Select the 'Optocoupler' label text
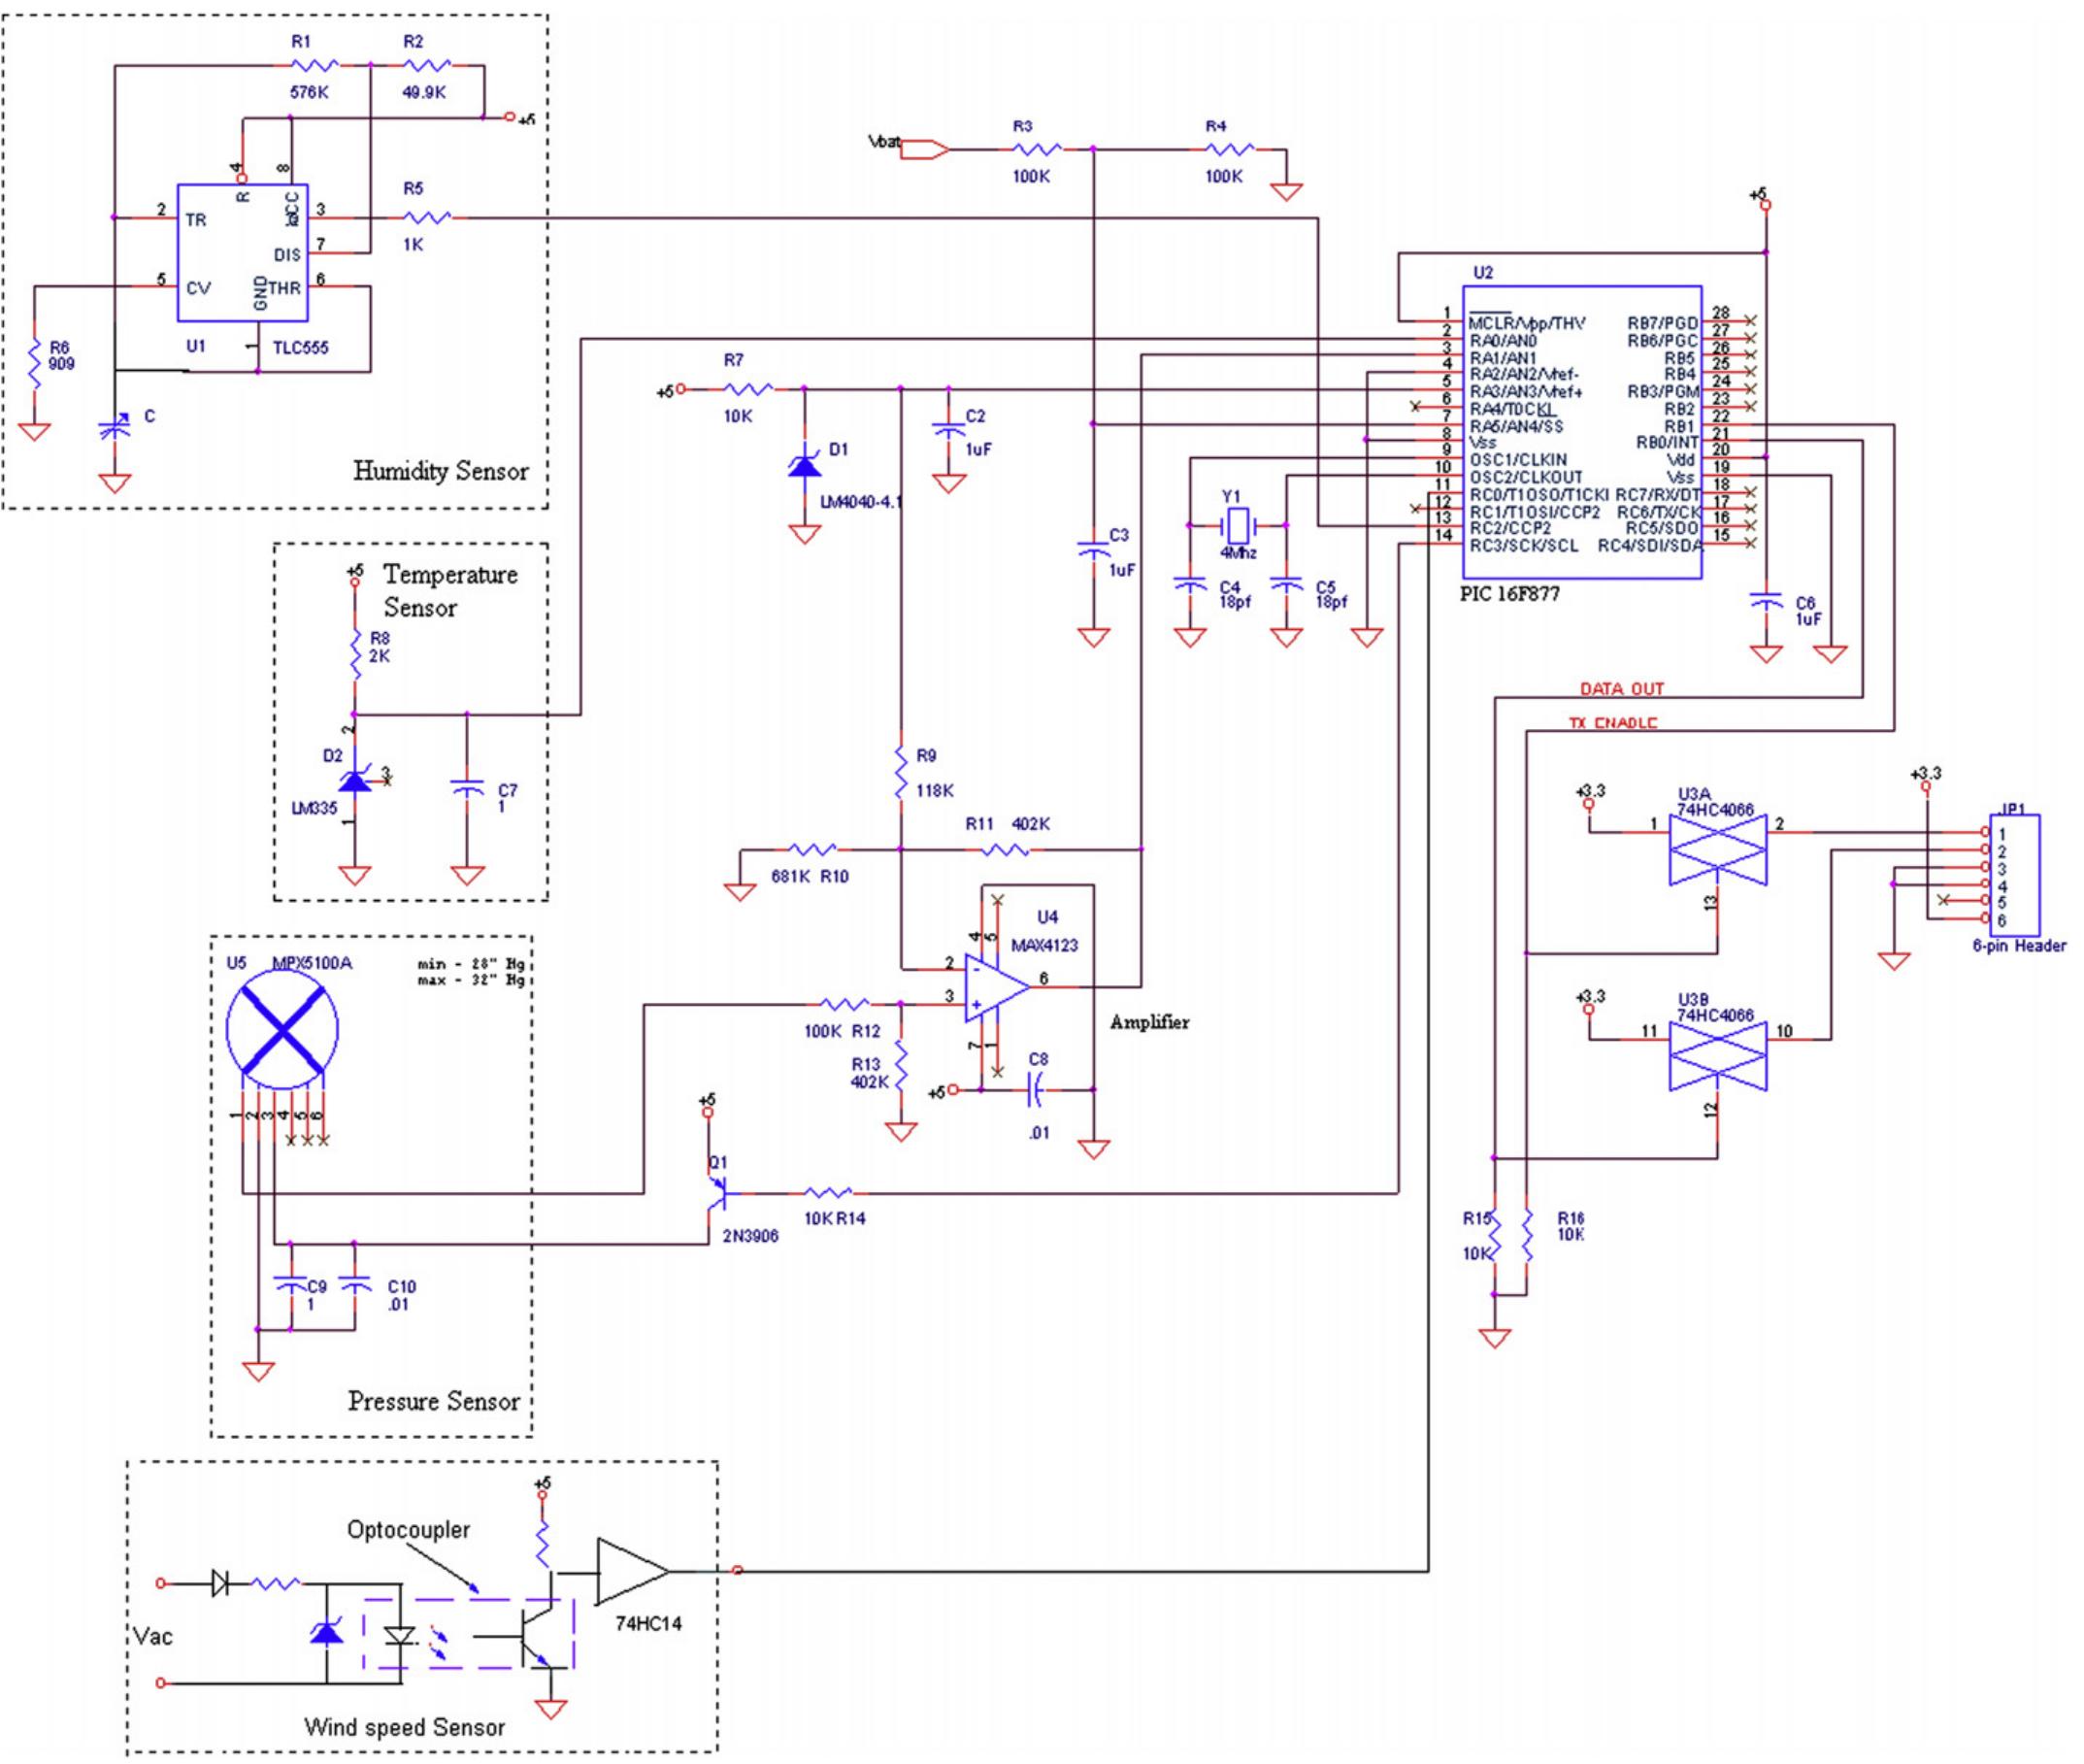The height and width of the screenshot is (1764, 2084). [x=408, y=1529]
